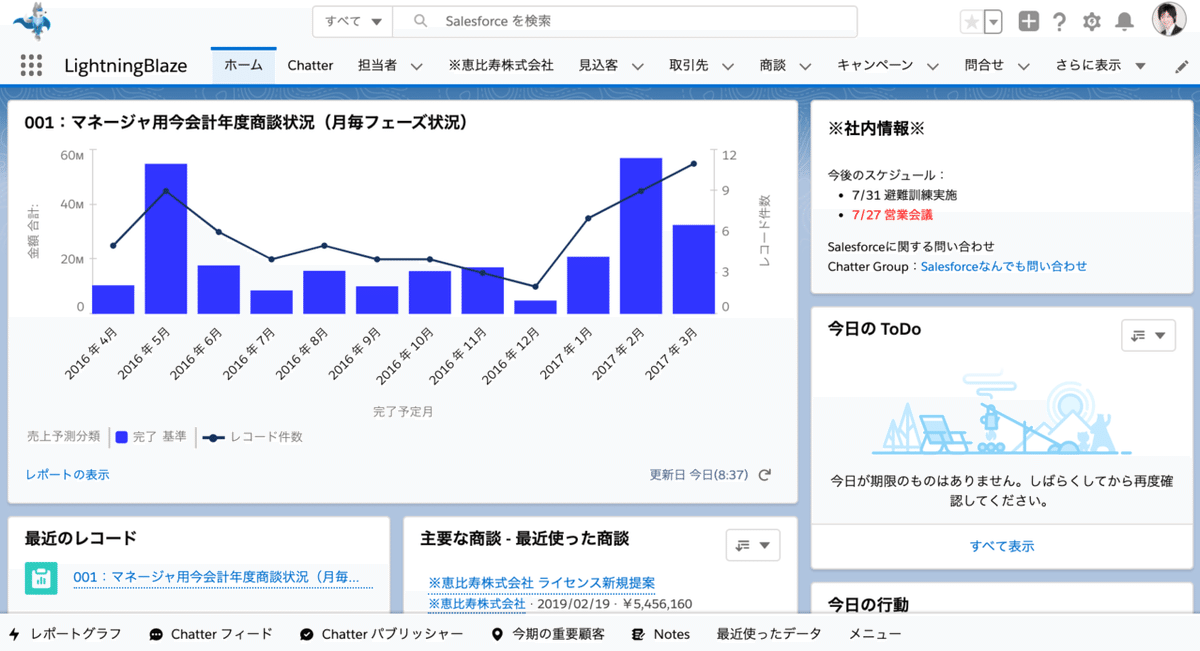The image size is (1200, 651).
Task: Open Chatter パブリッシャー utility bar item
Action: tap(381, 634)
